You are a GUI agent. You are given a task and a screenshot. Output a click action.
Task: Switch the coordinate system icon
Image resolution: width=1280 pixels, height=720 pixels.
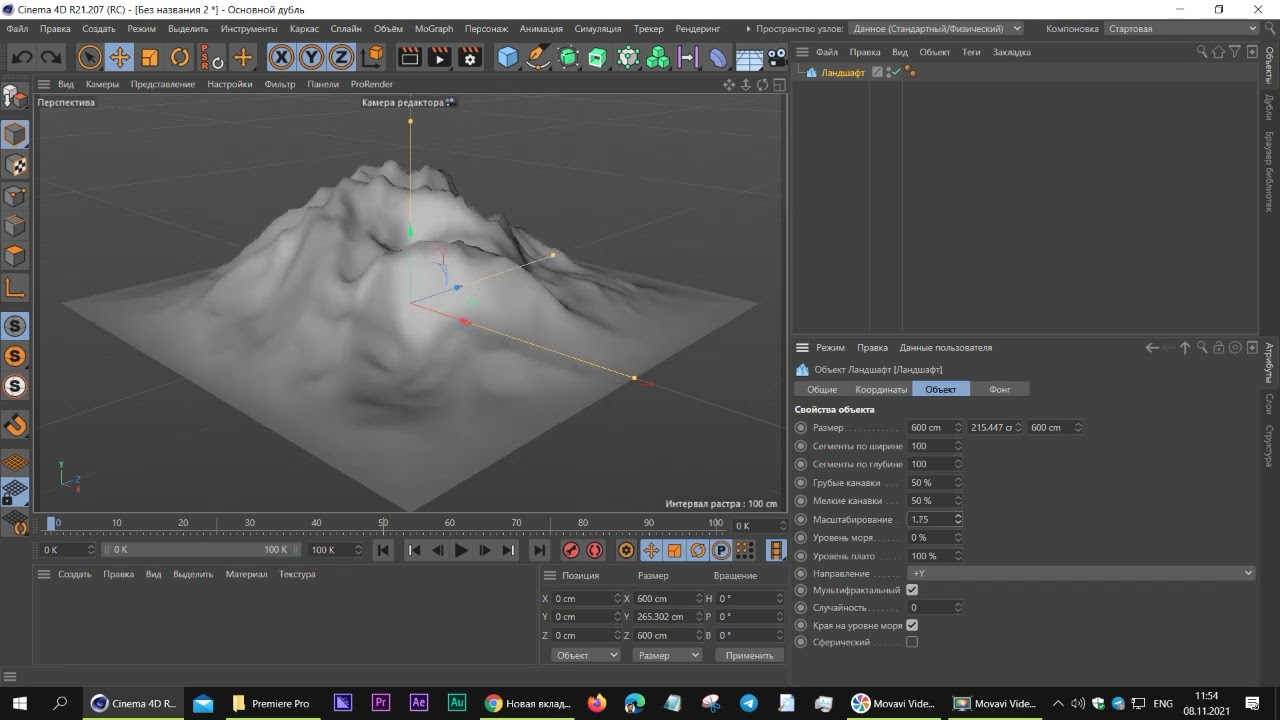(372, 58)
